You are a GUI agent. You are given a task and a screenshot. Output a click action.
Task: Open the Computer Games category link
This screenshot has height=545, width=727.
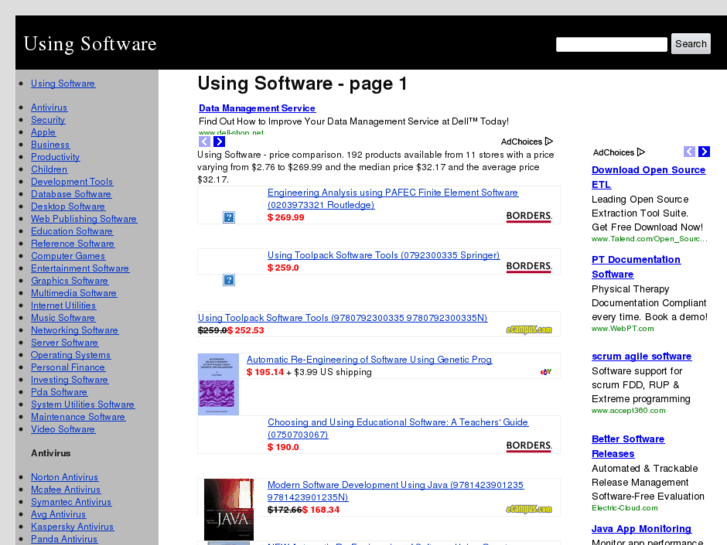[68, 256]
